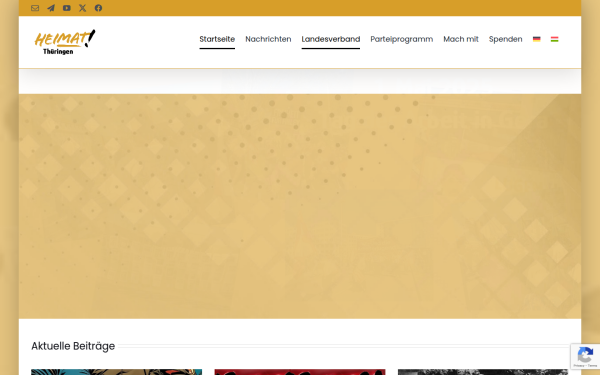
Task: Go to the Startseite menu item
Action: pyautogui.click(x=217, y=39)
